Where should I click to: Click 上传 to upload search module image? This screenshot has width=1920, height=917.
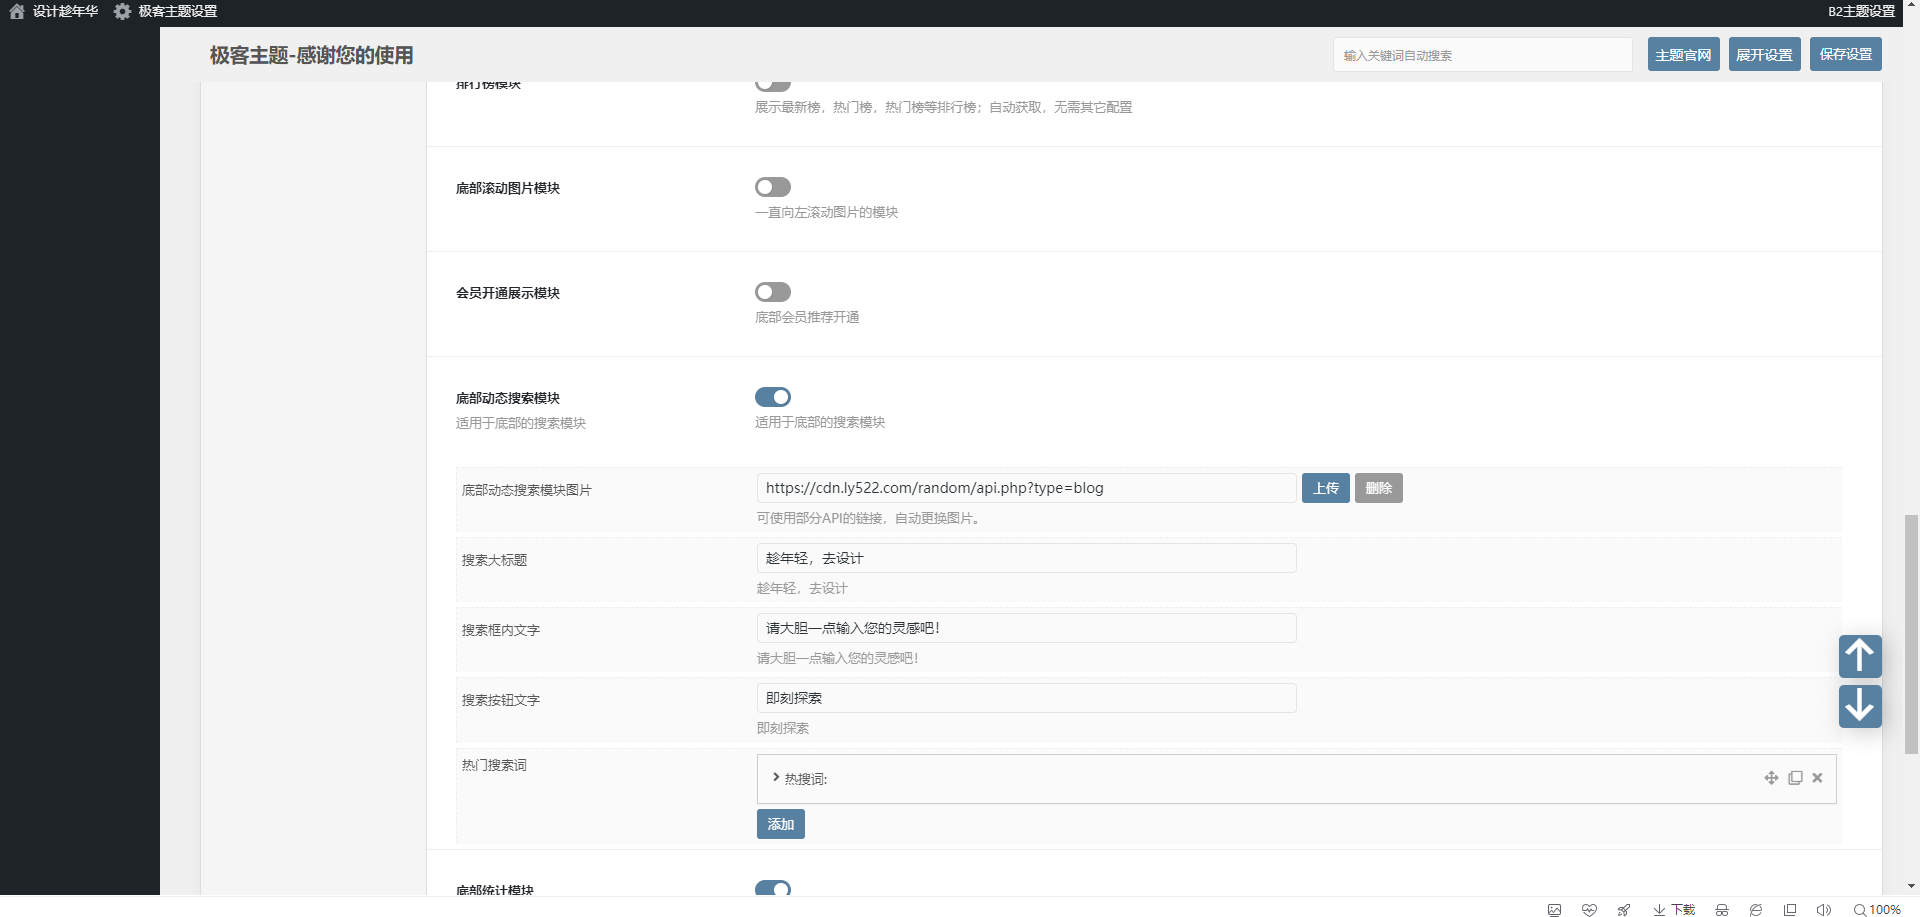click(1325, 488)
